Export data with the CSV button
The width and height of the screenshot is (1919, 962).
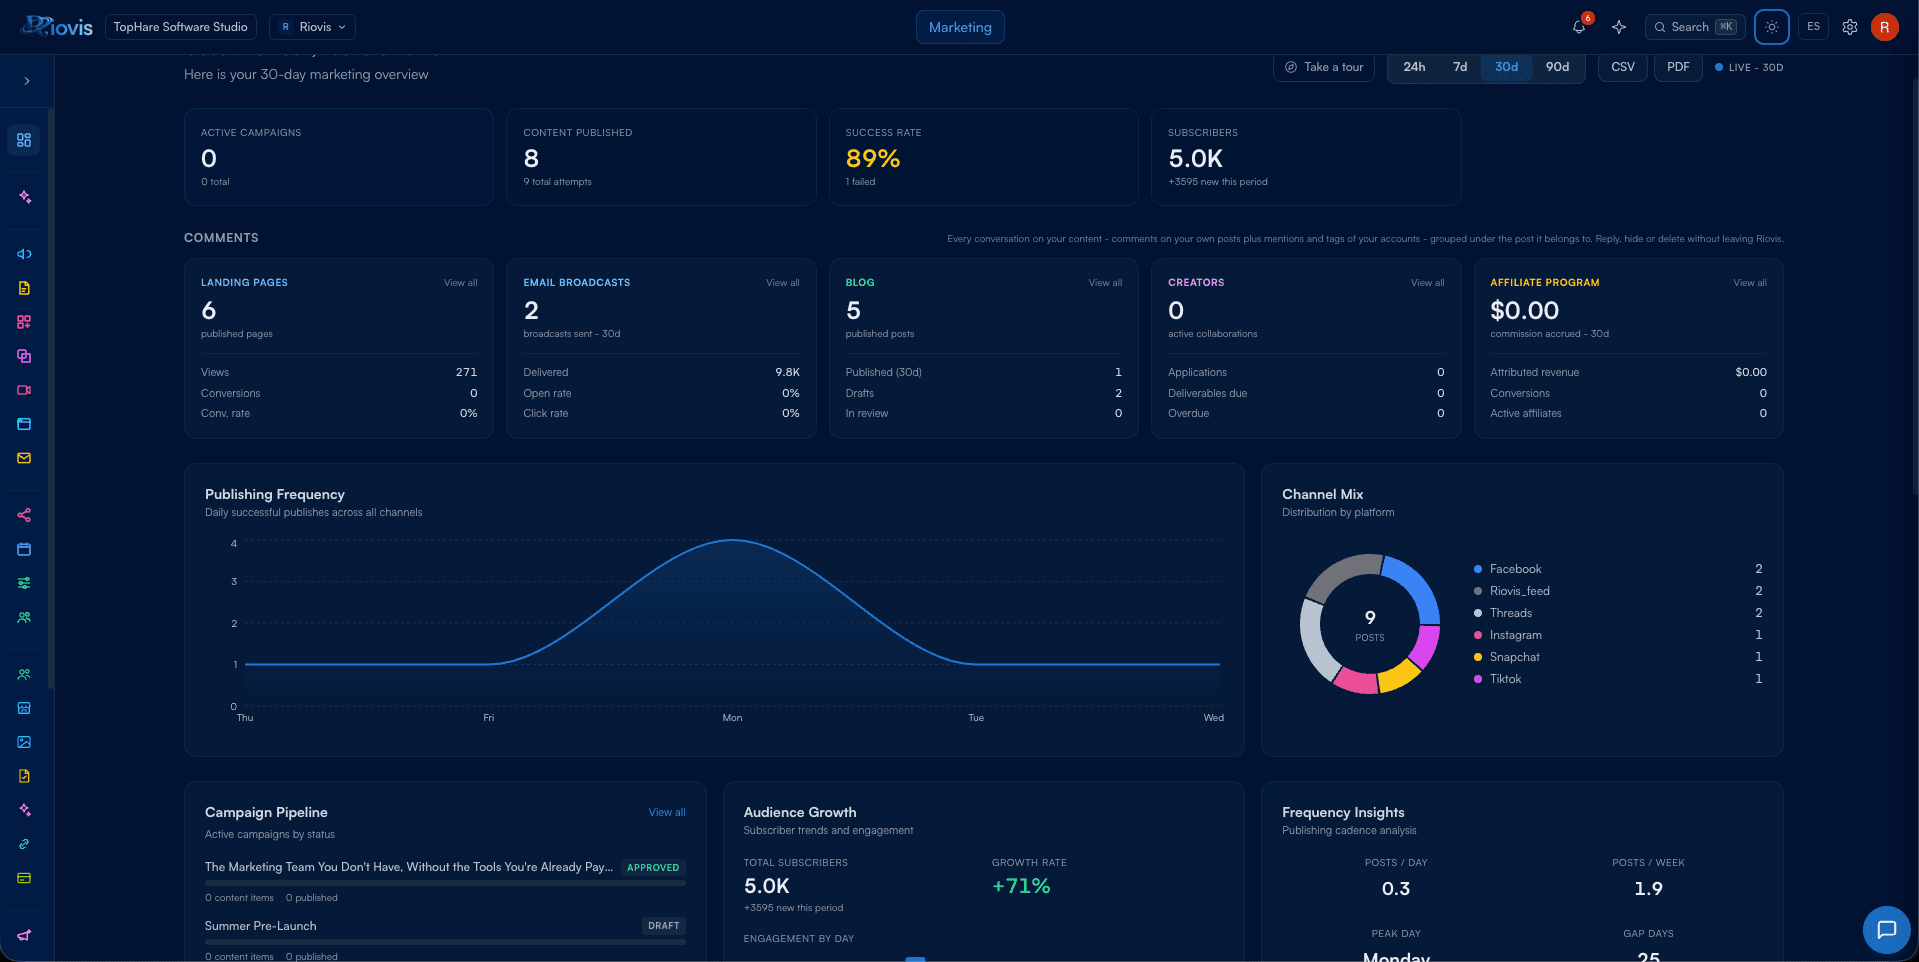[1623, 67]
